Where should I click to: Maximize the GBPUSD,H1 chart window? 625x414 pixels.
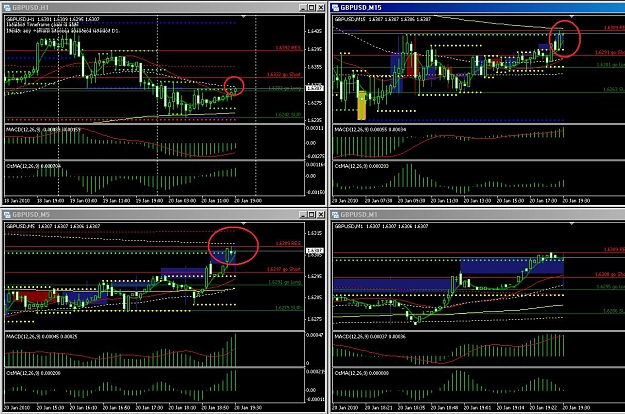tap(312, 7)
